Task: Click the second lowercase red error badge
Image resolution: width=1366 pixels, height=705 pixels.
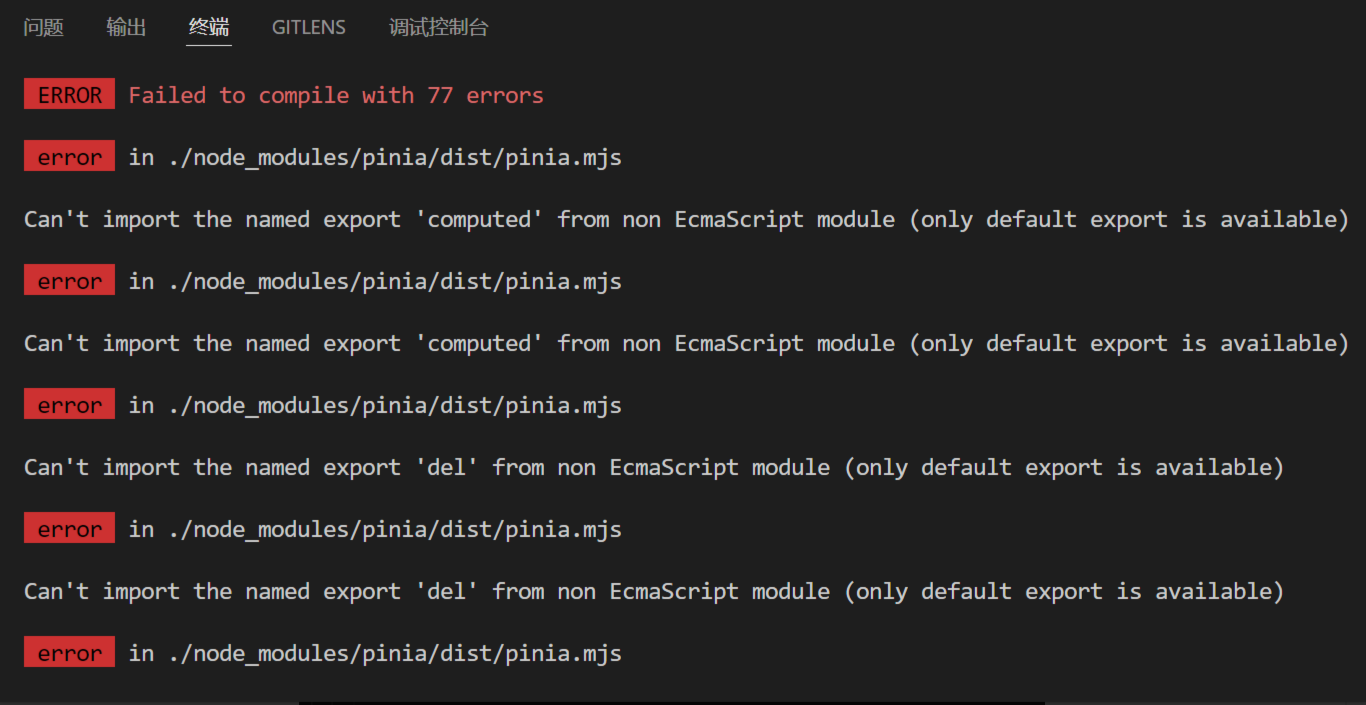Action: point(70,282)
